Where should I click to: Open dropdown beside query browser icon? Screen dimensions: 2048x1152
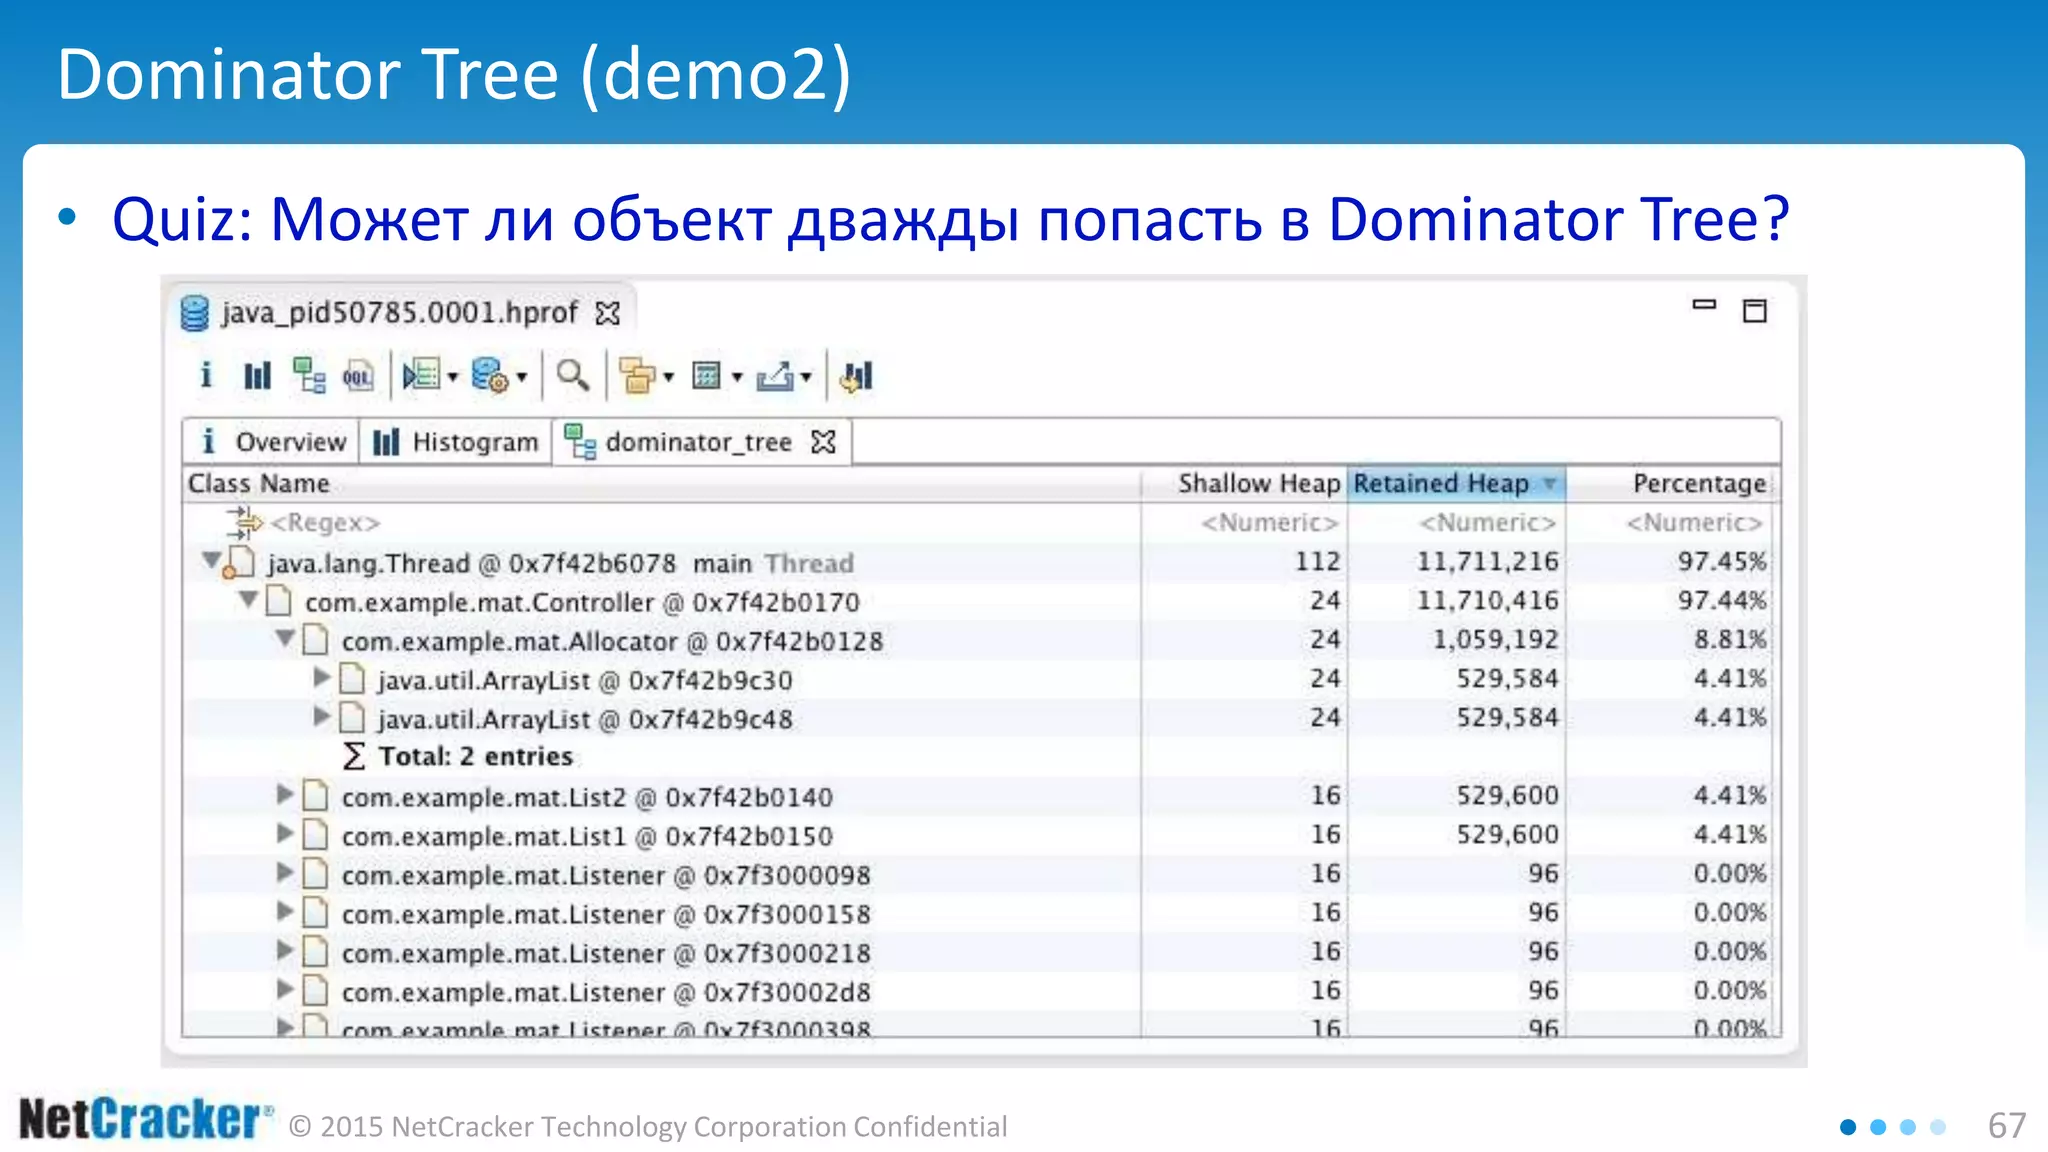click(x=521, y=378)
